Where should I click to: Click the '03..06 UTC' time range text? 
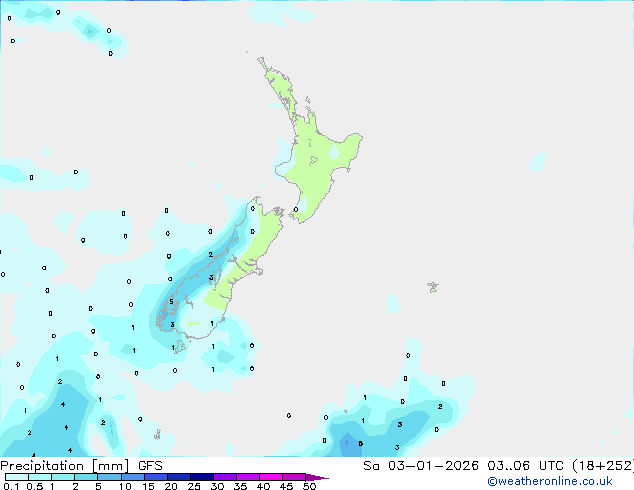525,466
